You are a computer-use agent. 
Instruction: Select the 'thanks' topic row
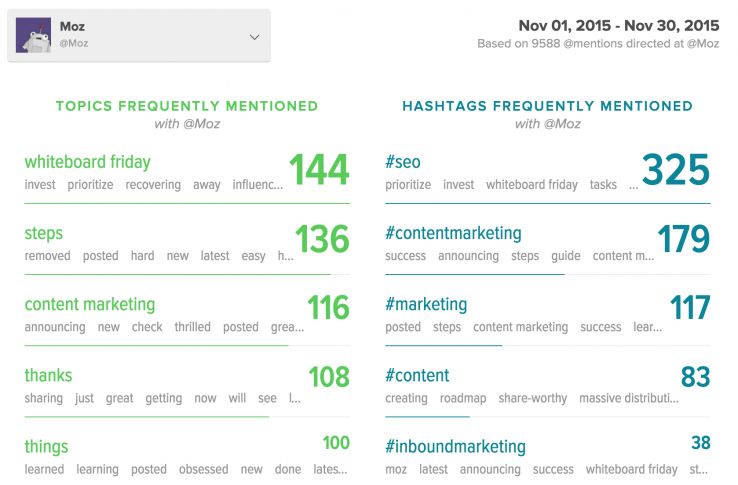click(x=48, y=375)
